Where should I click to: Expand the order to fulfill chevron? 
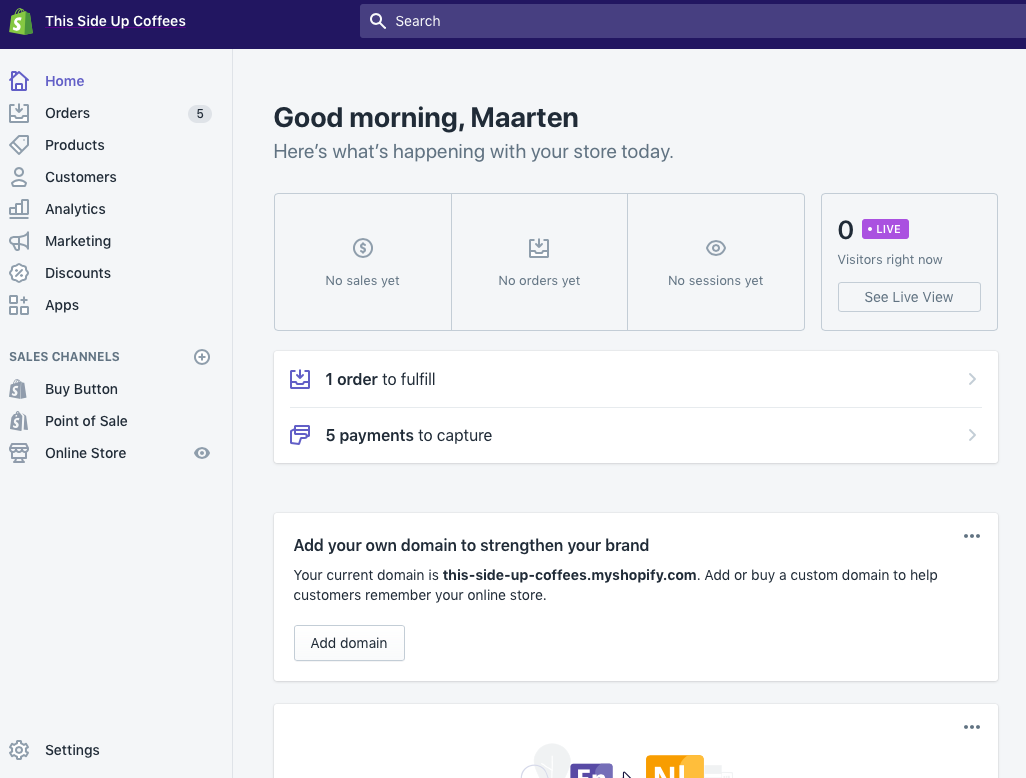tap(972, 380)
